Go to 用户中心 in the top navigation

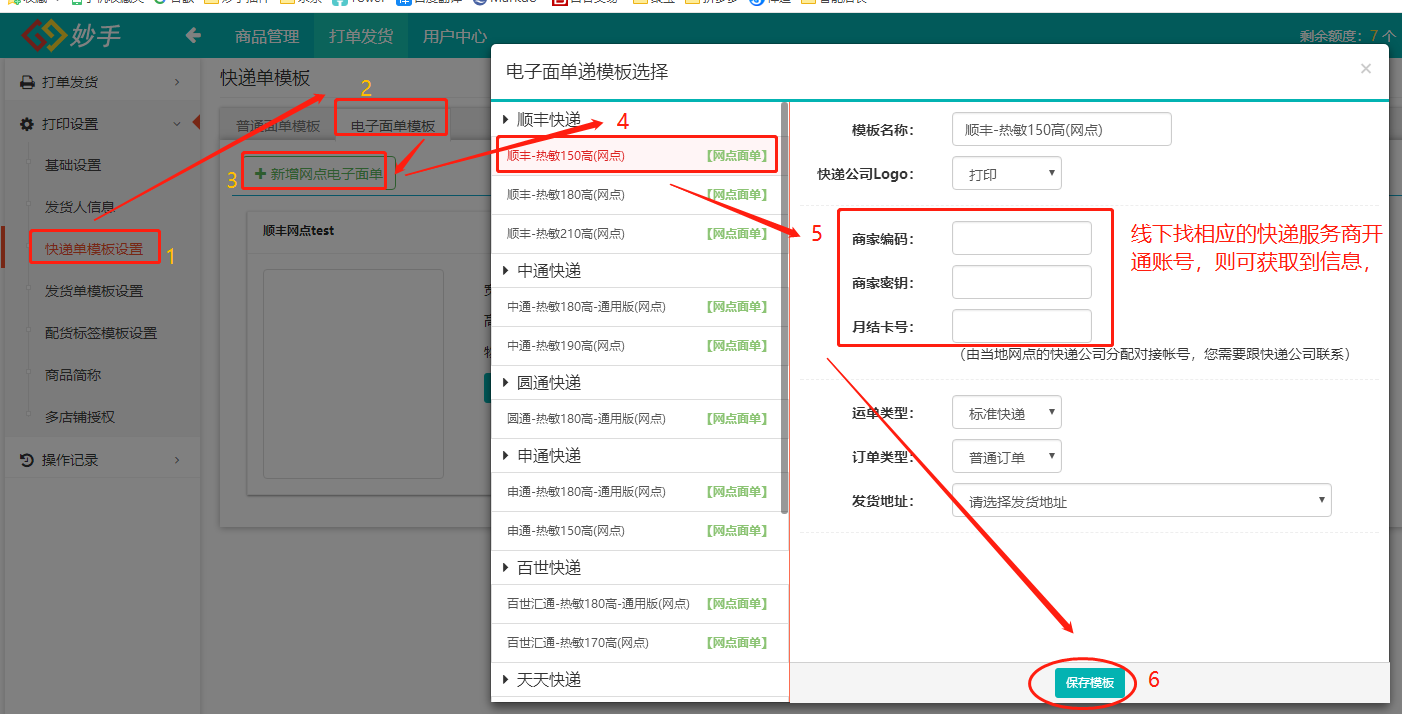tap(455, 36)
